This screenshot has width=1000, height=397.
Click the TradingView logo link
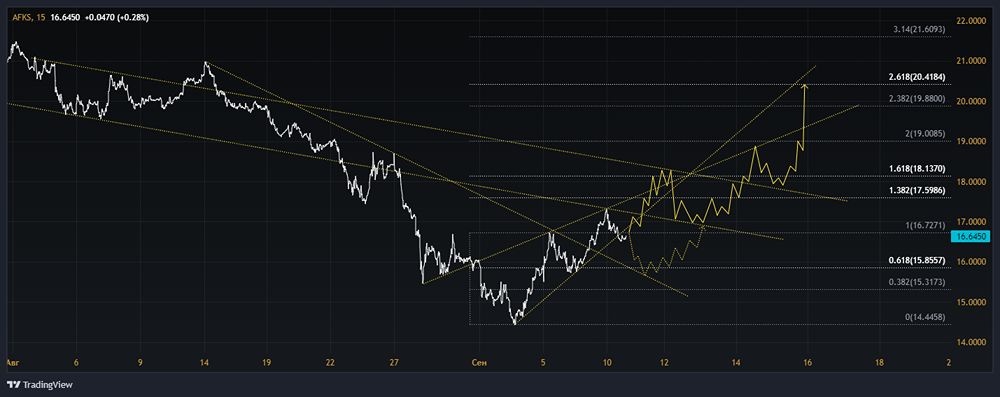point(40,385)
